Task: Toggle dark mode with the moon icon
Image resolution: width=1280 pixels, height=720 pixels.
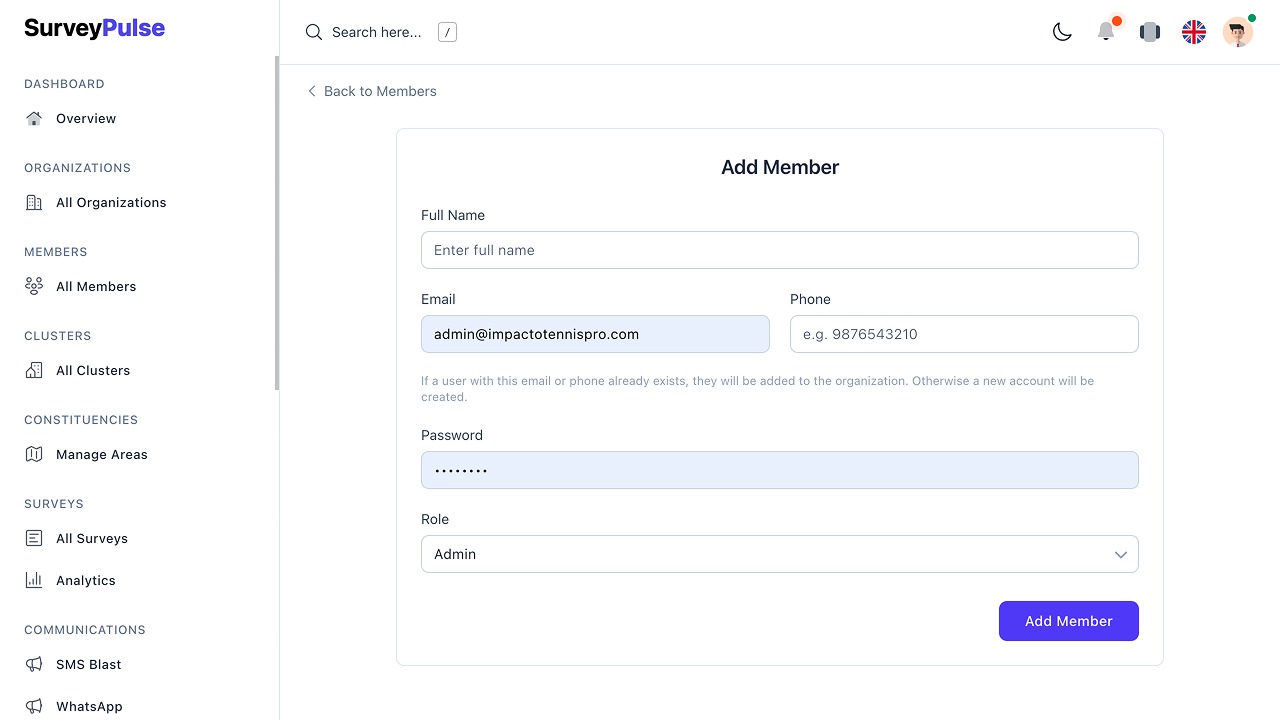Action: click(1062, 32)
